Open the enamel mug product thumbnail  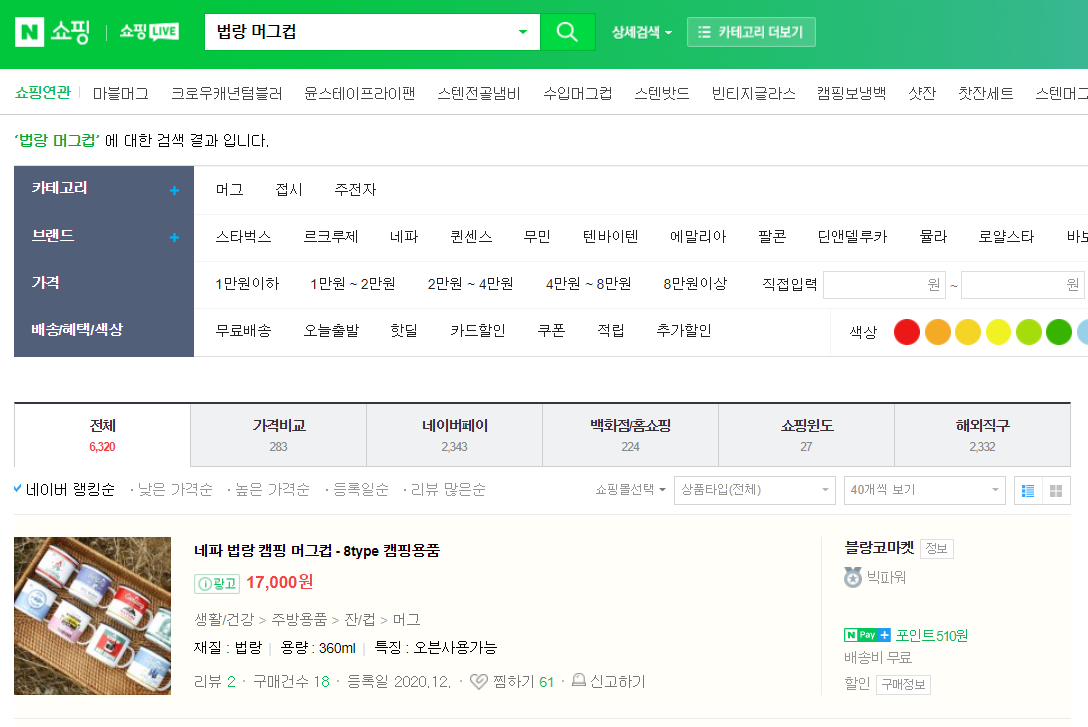92,616
